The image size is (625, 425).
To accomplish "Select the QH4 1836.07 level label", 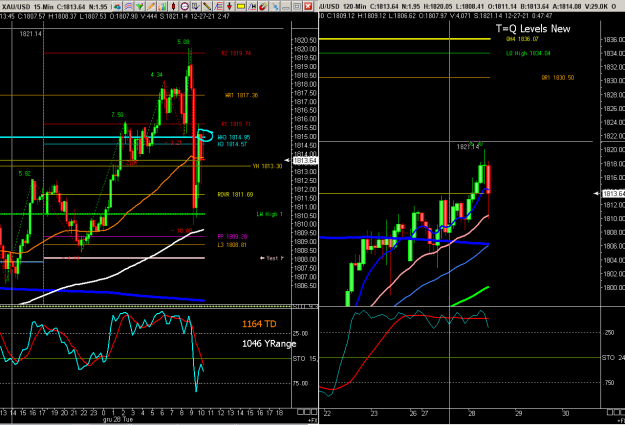I will coord(522,39).
